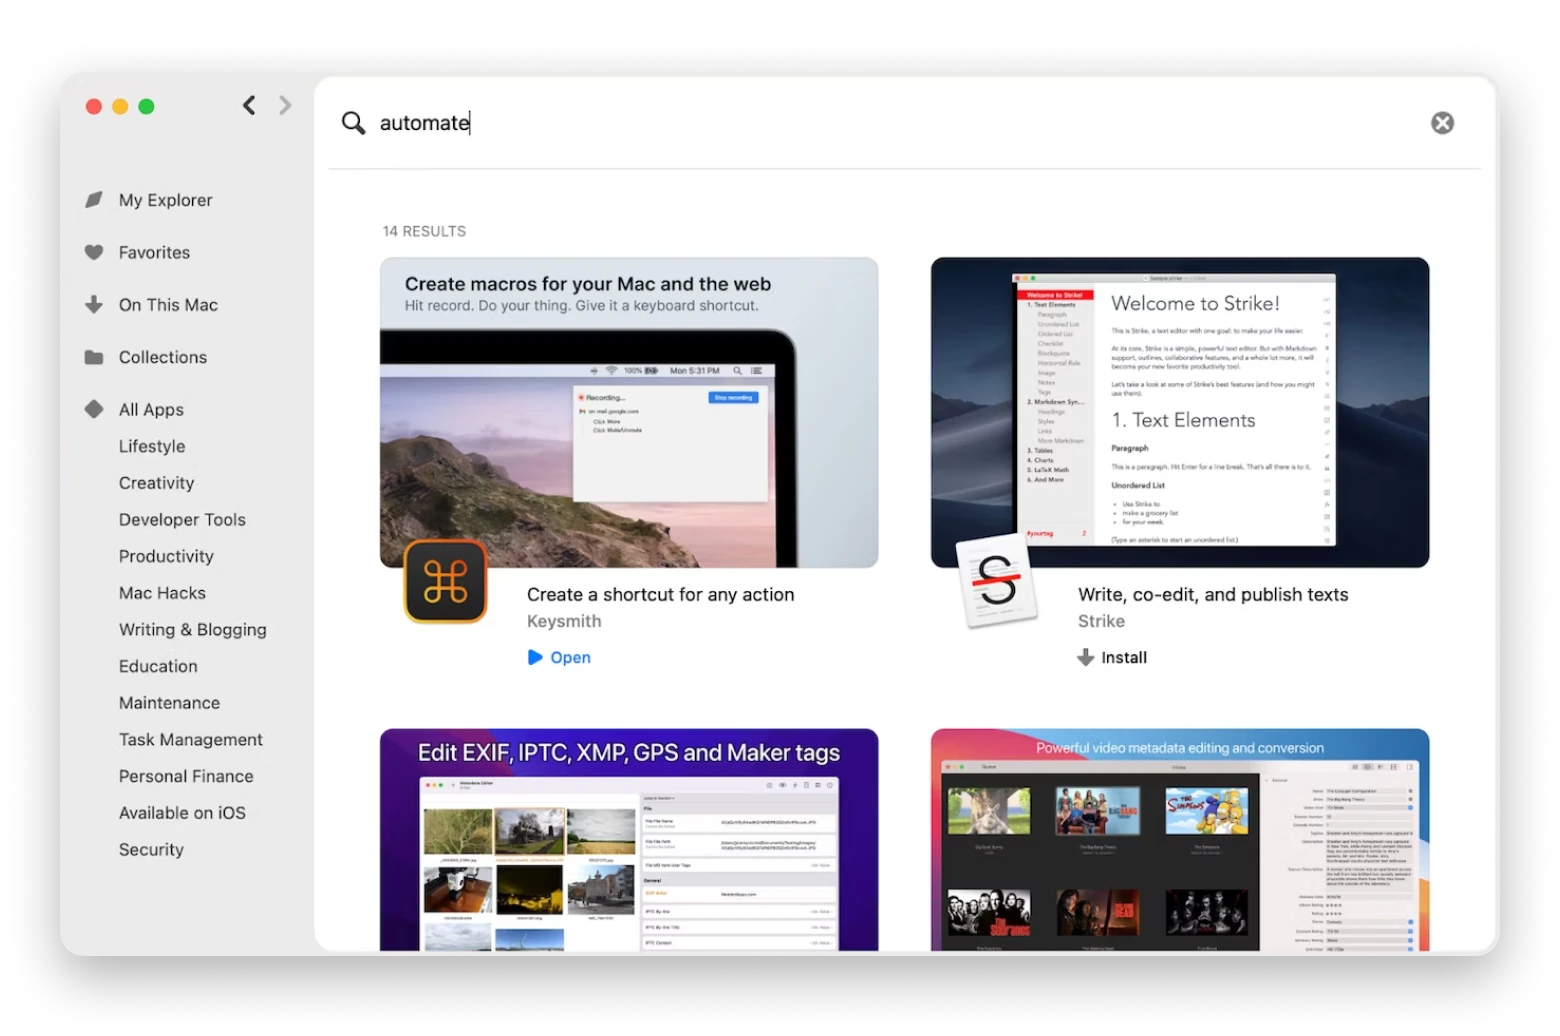This screenshot has width=1560, height=1036.
Task: Open Available on iOS category
Action: [x=182, y=813]
